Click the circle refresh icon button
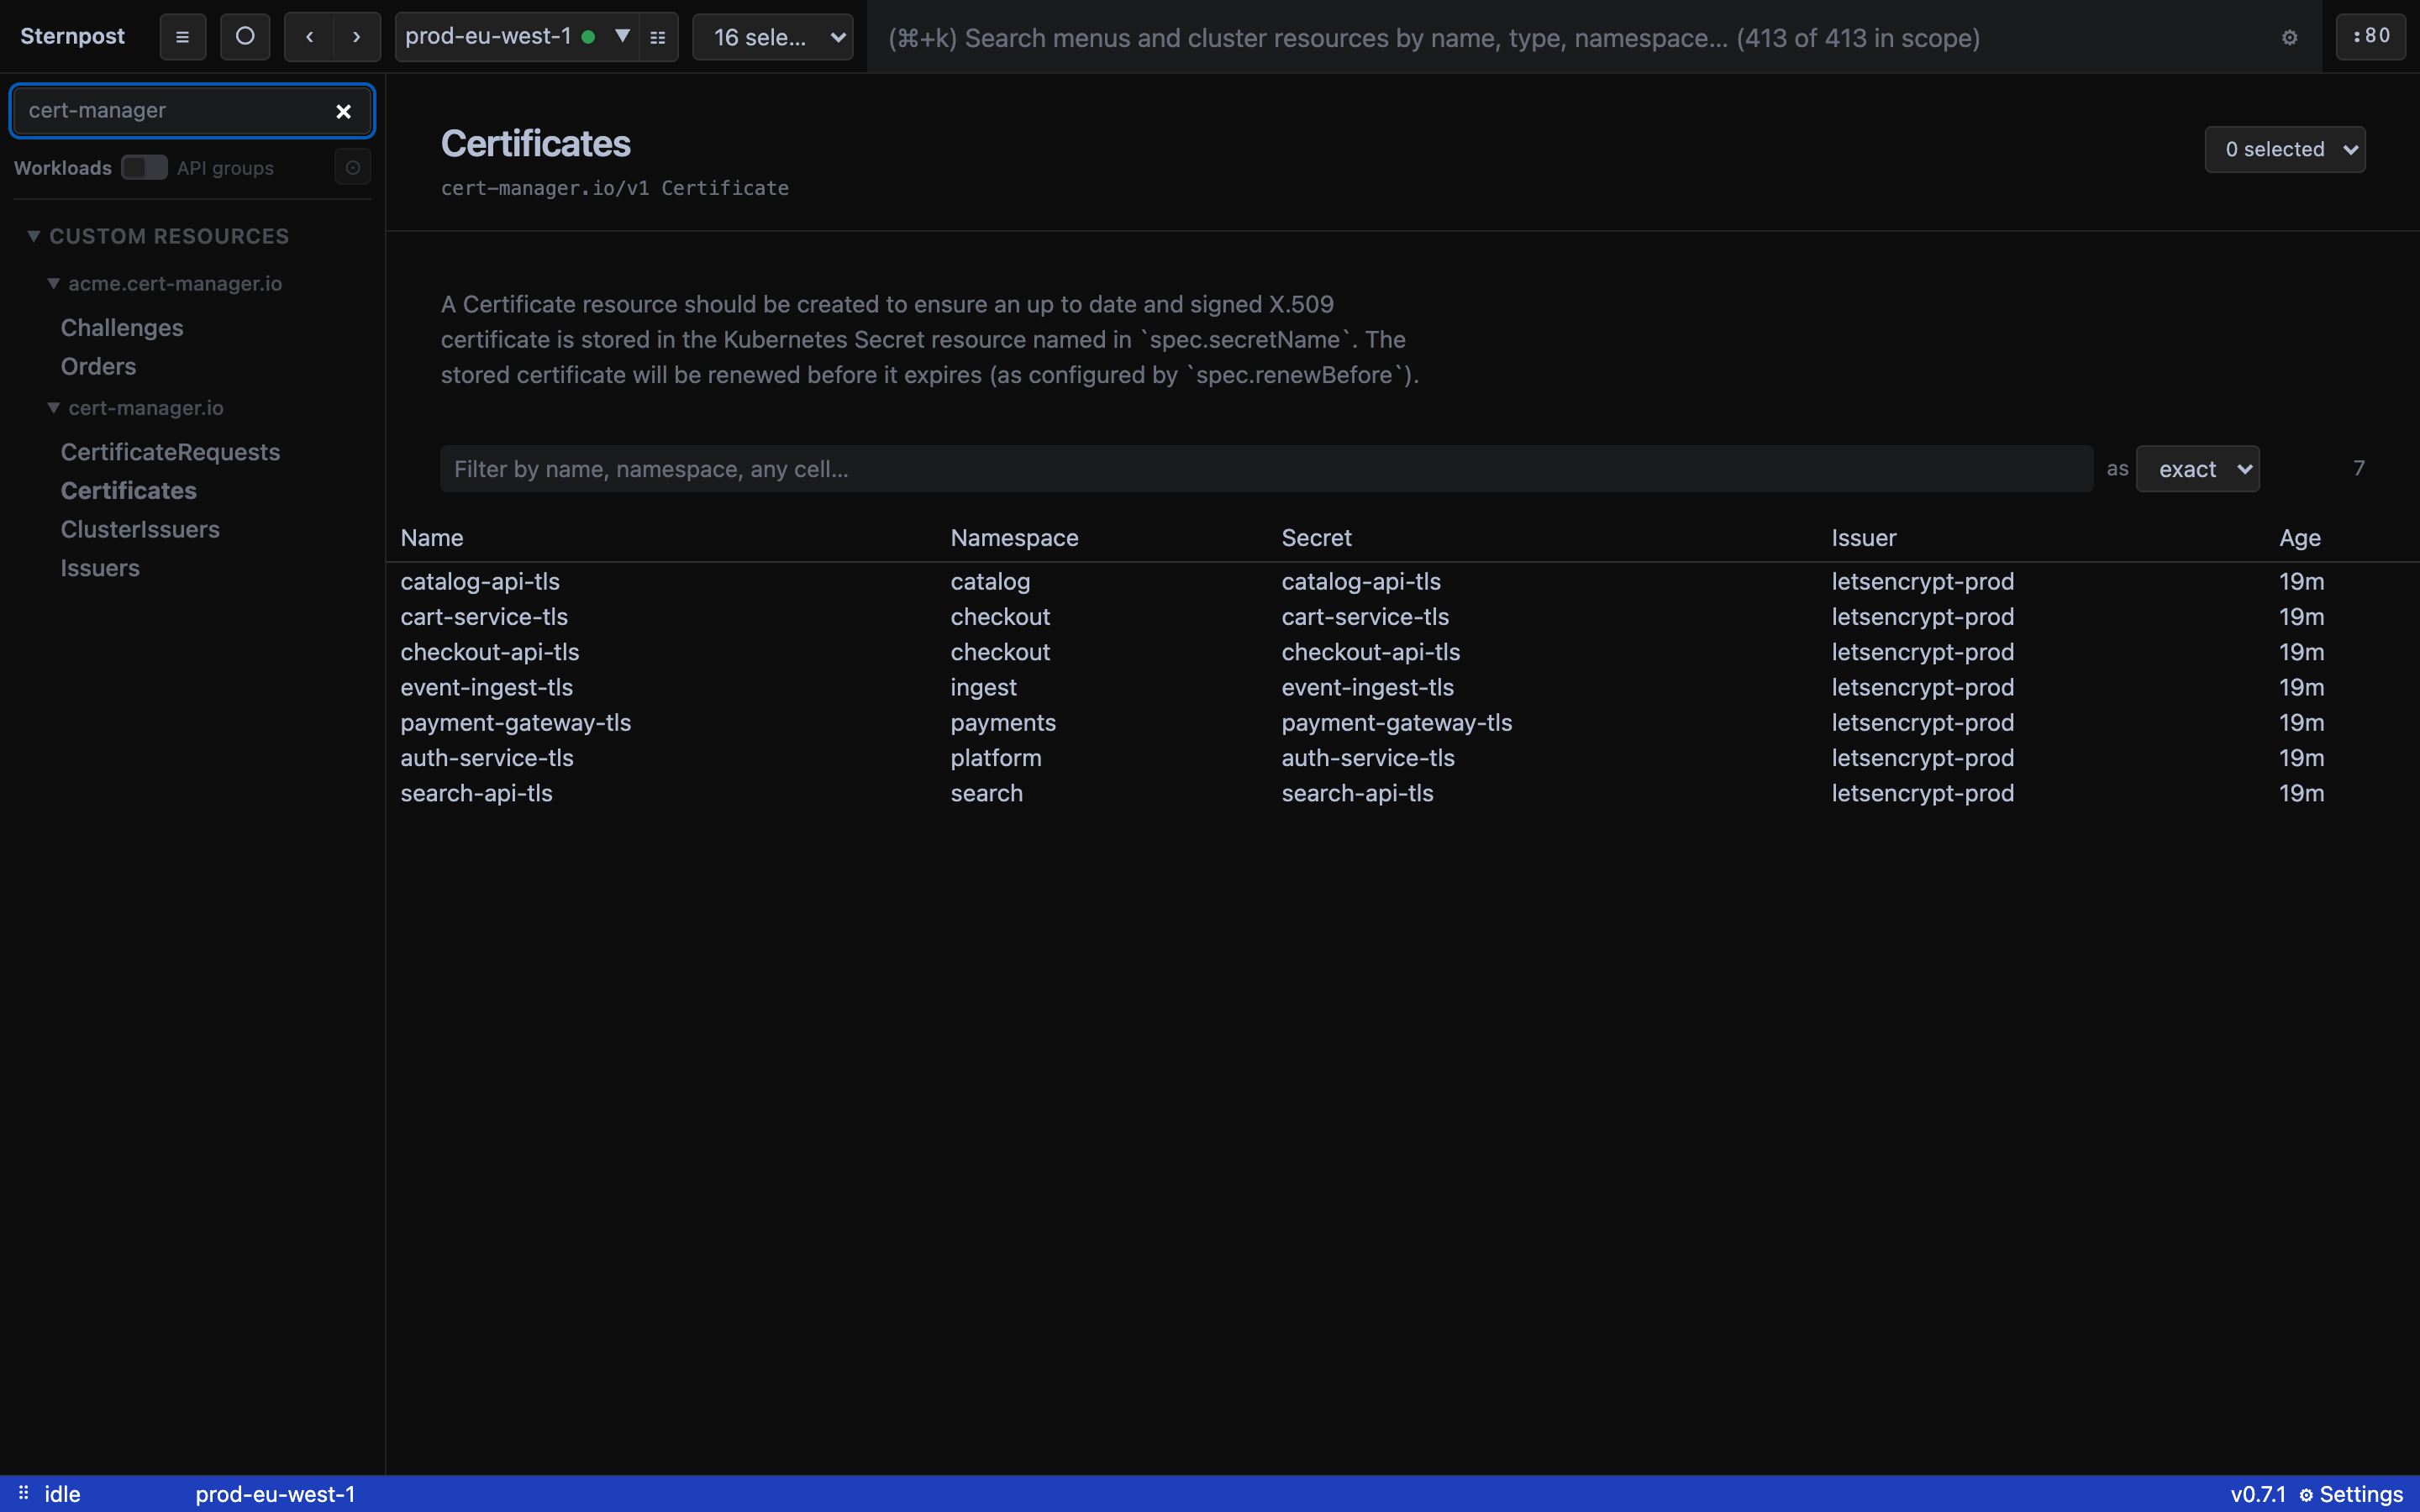The width and height of the screenshot is (2420, 1512). tap(245, 37)
